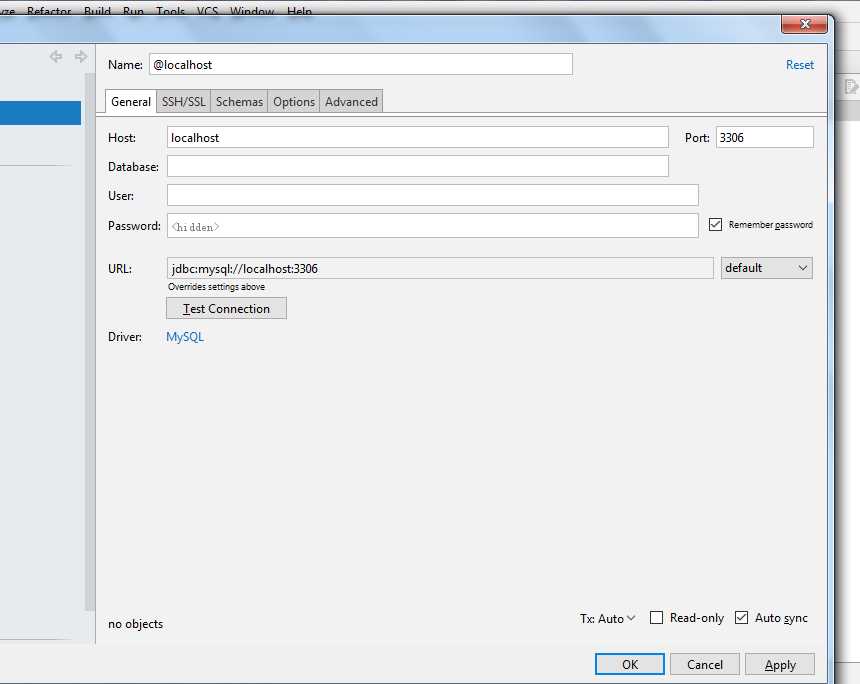860x684 pixels.
Task: Close the data source dialog
Action: point(805,24)
